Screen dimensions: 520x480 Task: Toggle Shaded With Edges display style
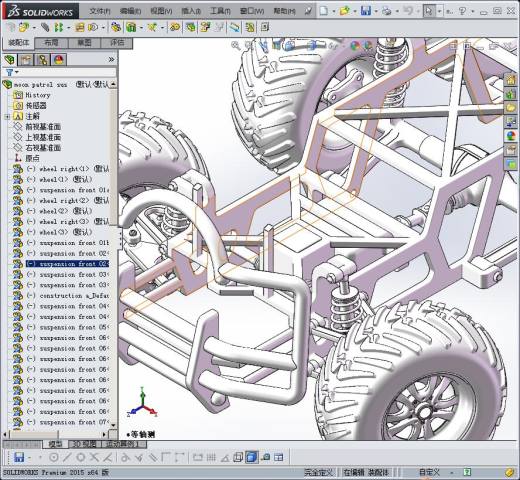[x=252, y=457]
